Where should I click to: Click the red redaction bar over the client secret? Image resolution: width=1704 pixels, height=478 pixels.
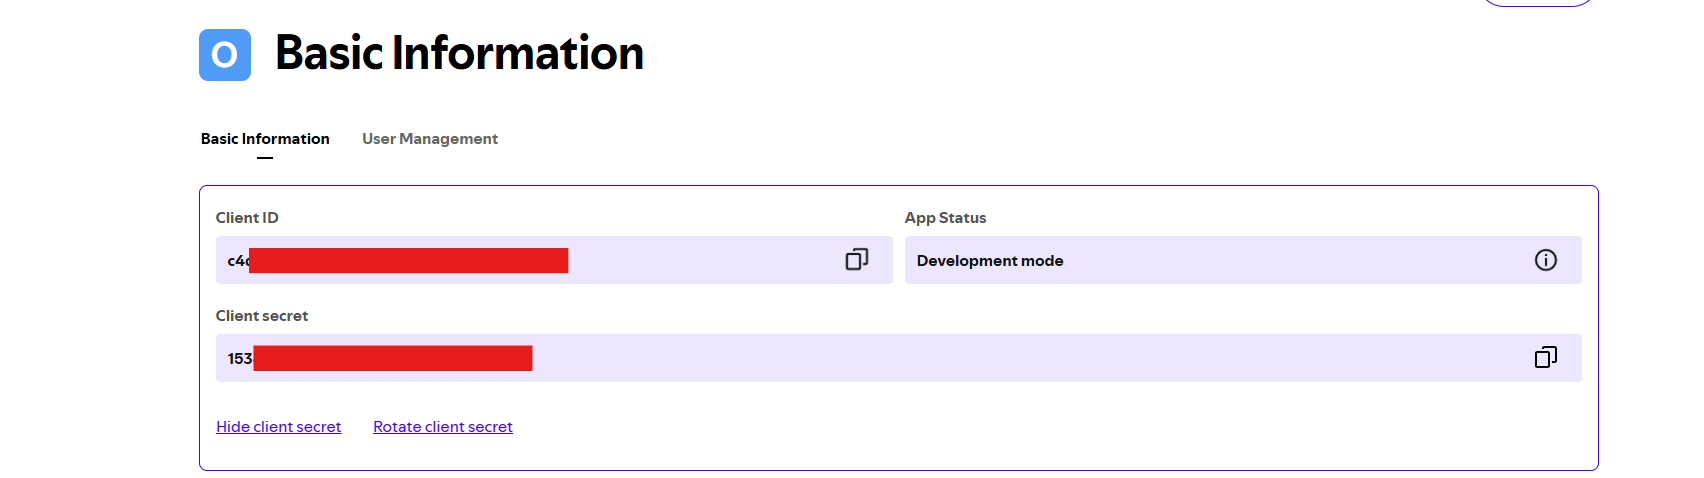coord(392,358)
